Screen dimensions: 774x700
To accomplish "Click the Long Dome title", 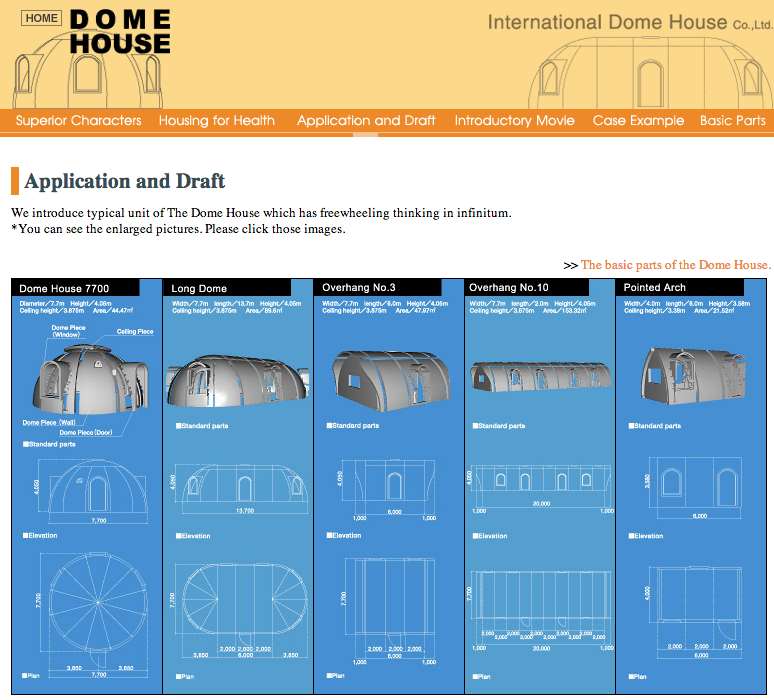I will 199,289.
